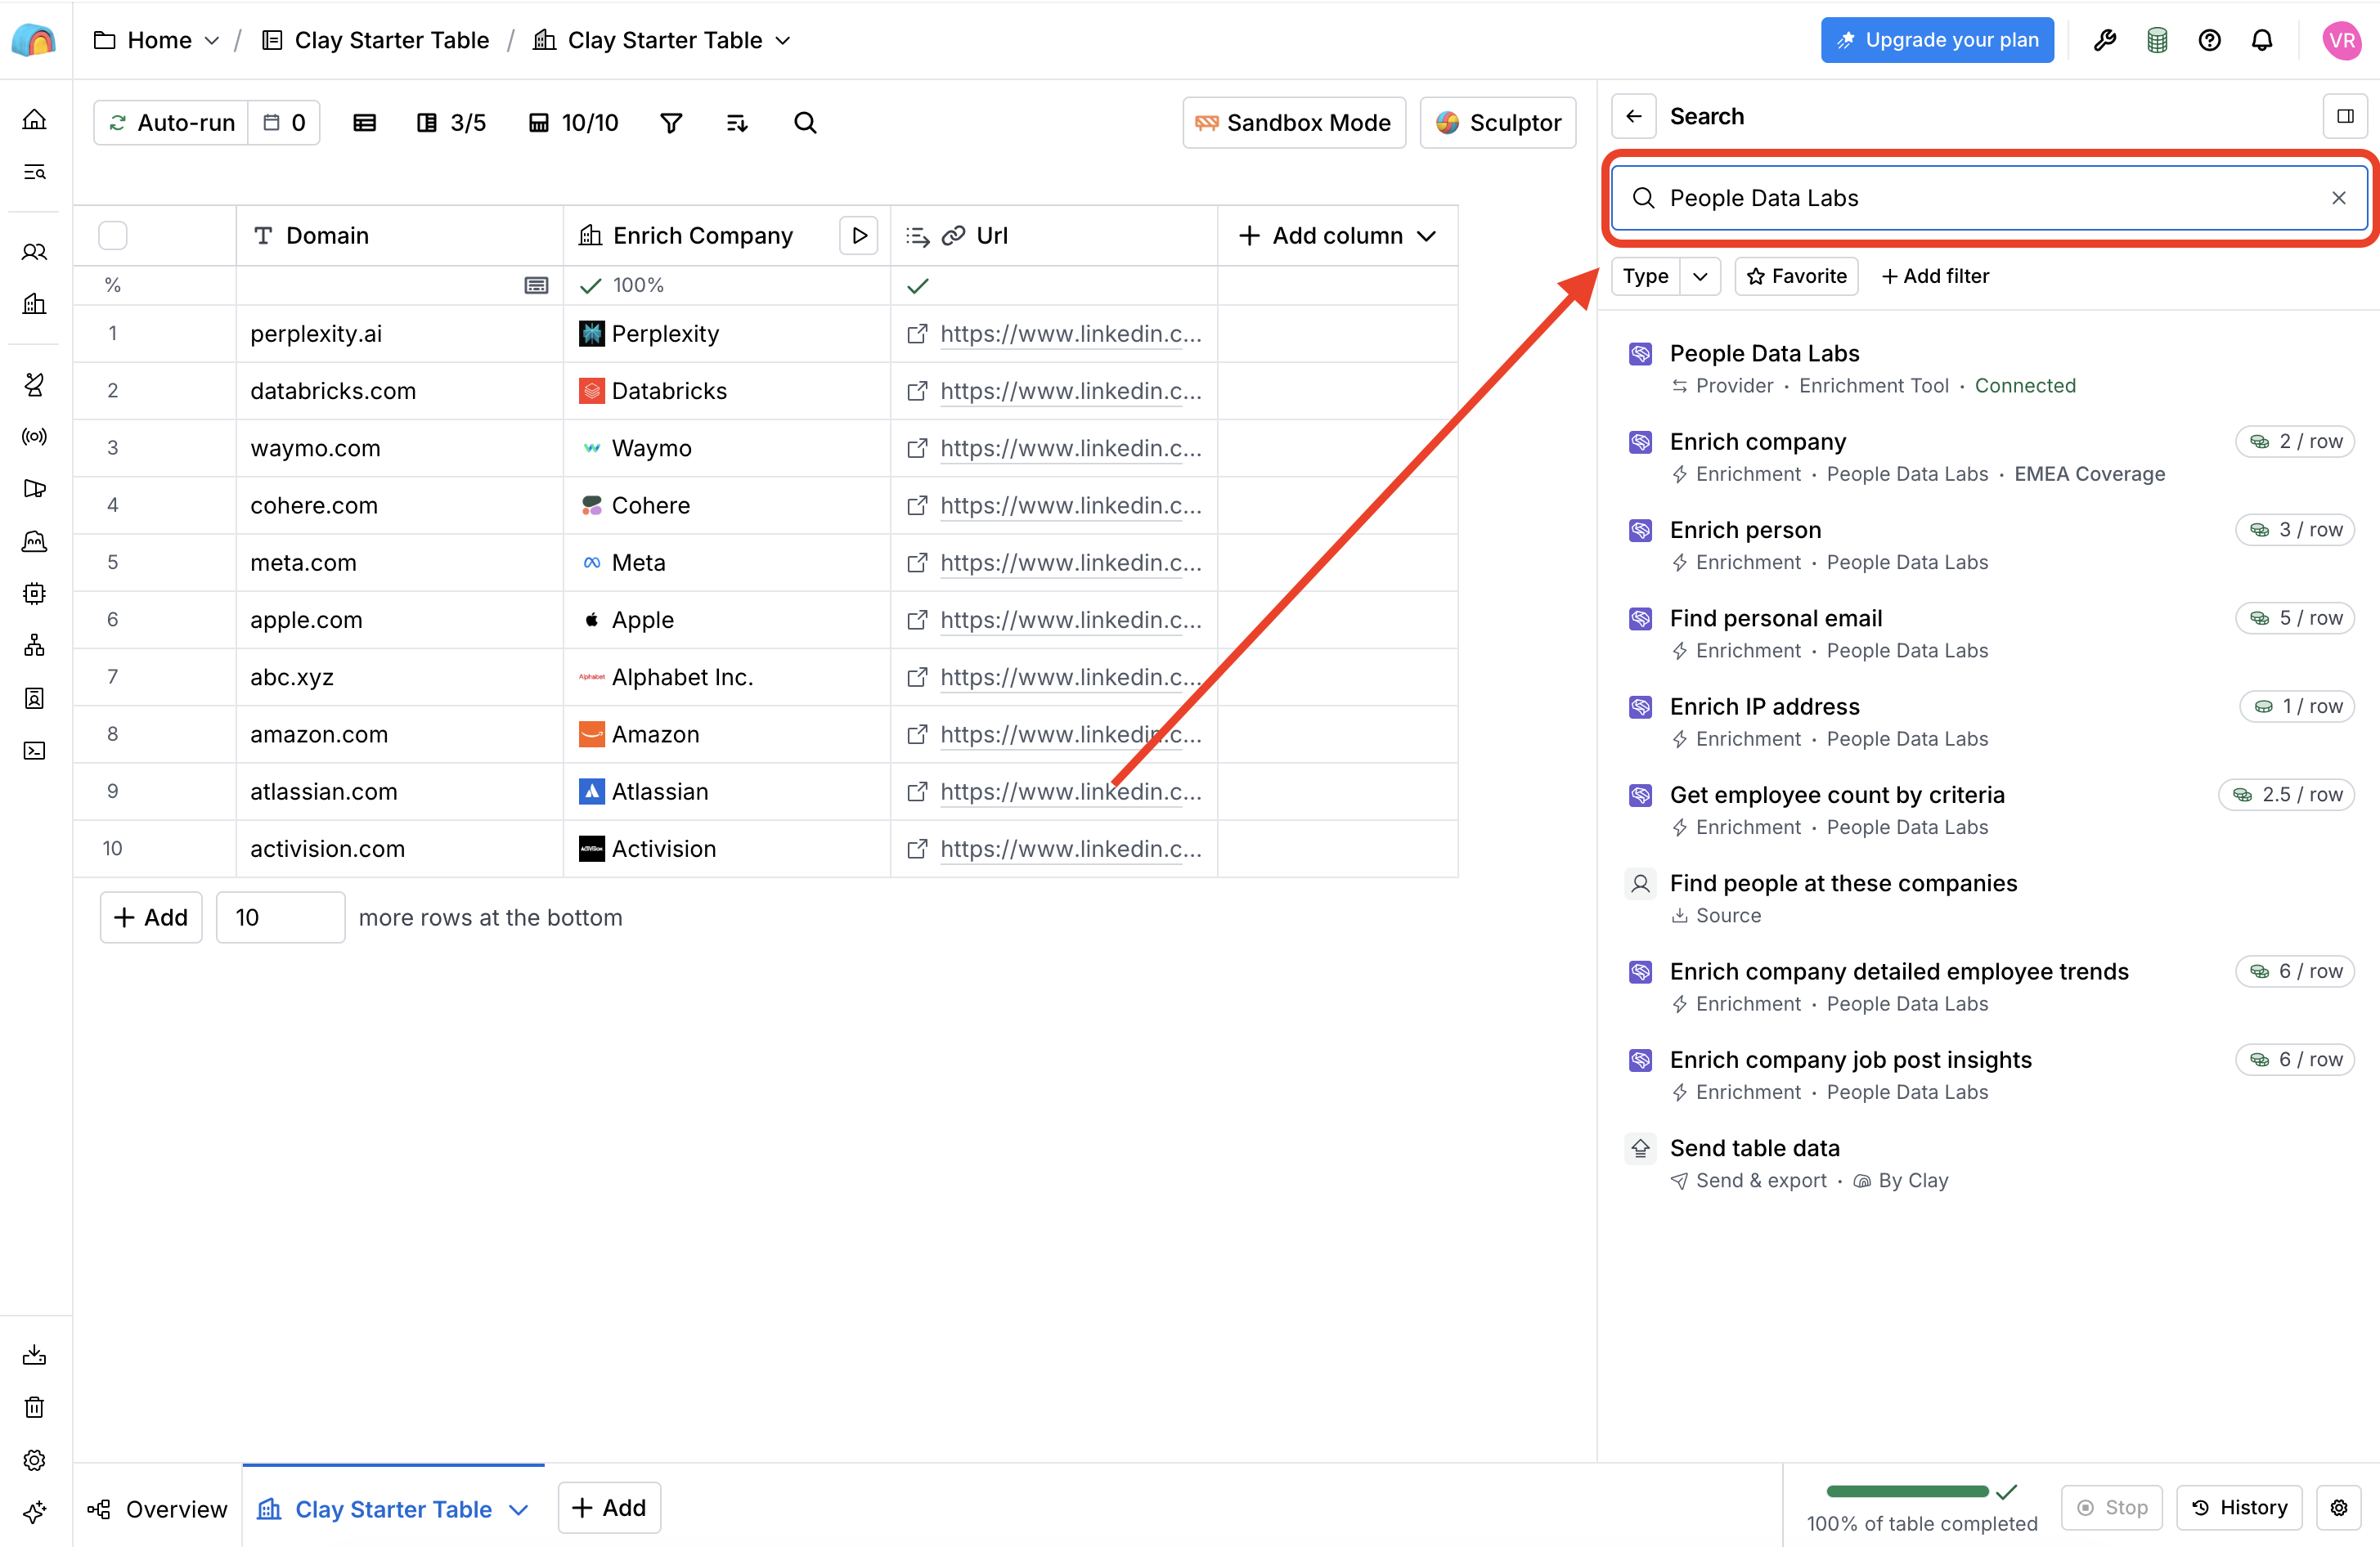The height and width of the screenshot is (1547, 2380).
Task: Open the wrench tools icon in header
Action: tap(2105, 40)
